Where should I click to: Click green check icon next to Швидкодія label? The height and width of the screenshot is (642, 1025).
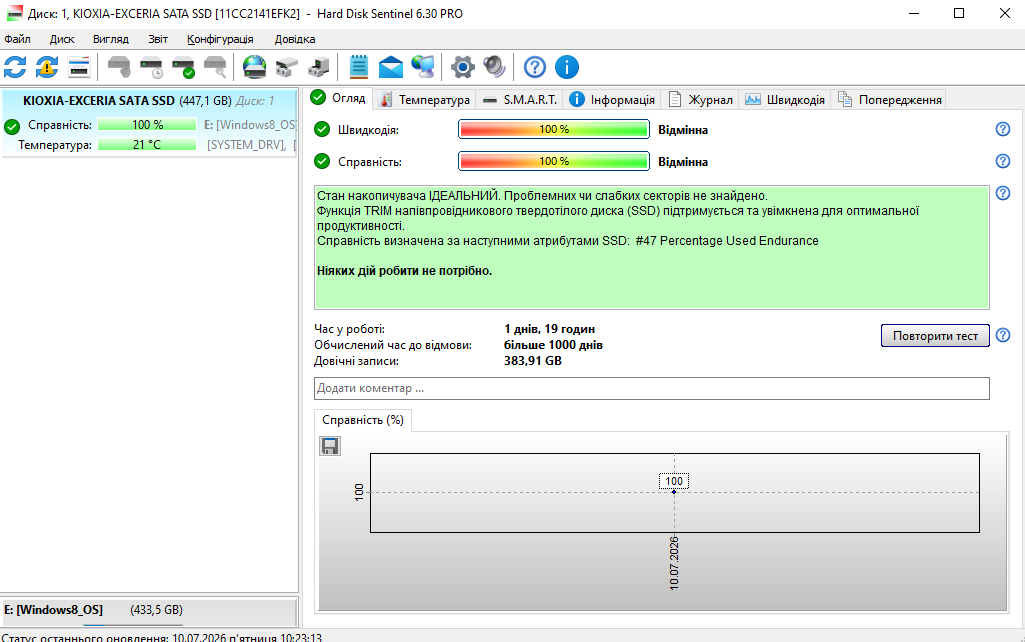click(322, 129)
